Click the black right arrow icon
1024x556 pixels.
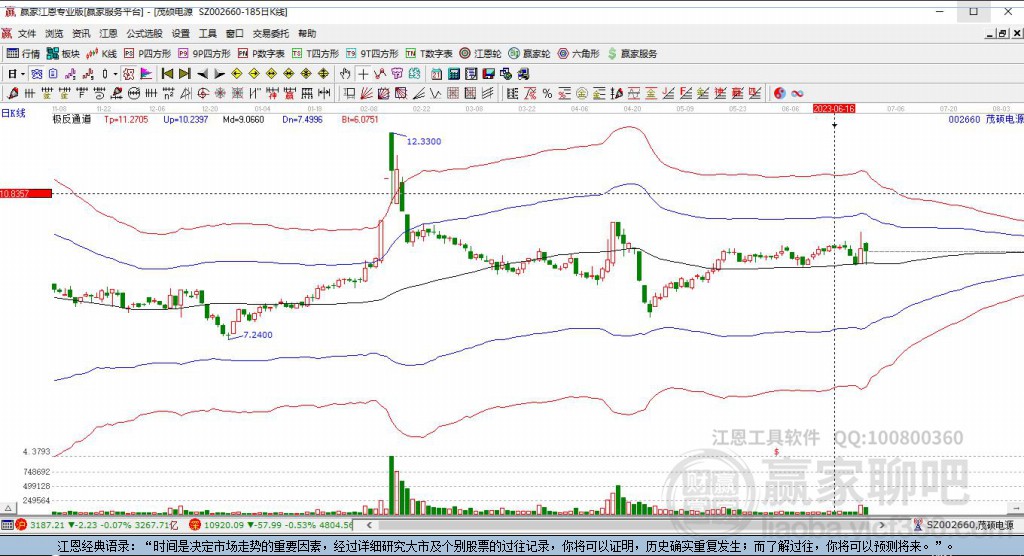219,74
